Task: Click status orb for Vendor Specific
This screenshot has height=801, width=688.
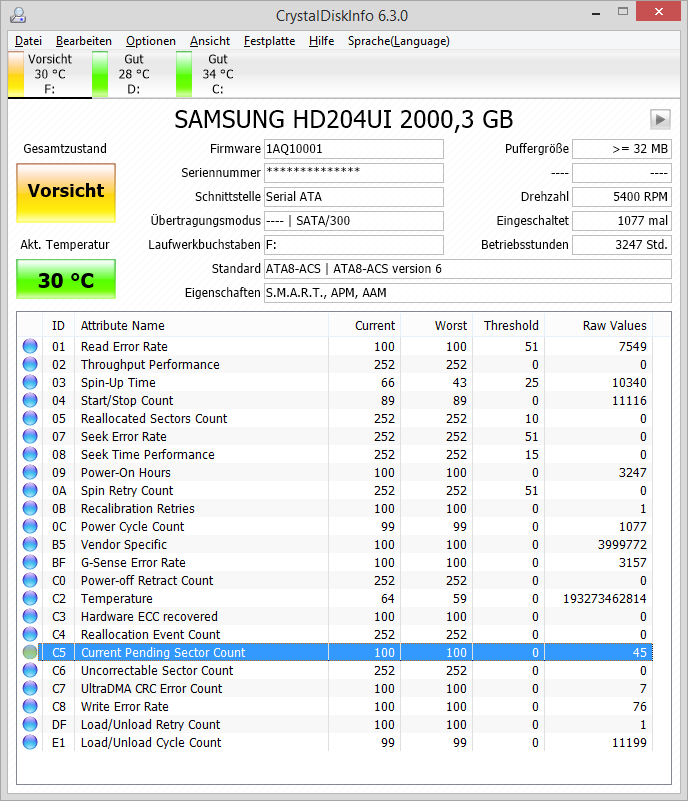Action: pos(30,545)
